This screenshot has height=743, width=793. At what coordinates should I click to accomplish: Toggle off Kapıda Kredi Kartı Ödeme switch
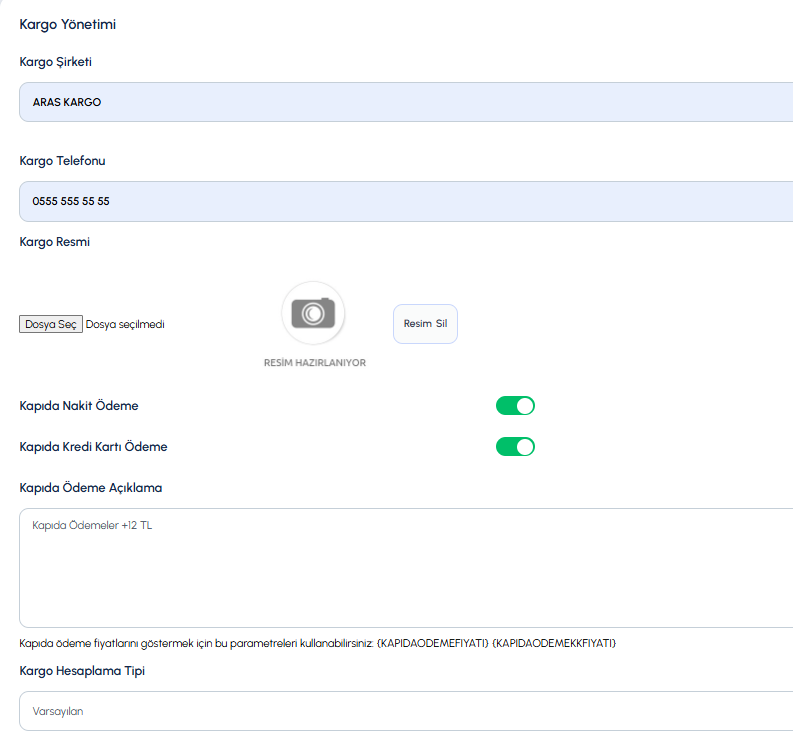515,447
